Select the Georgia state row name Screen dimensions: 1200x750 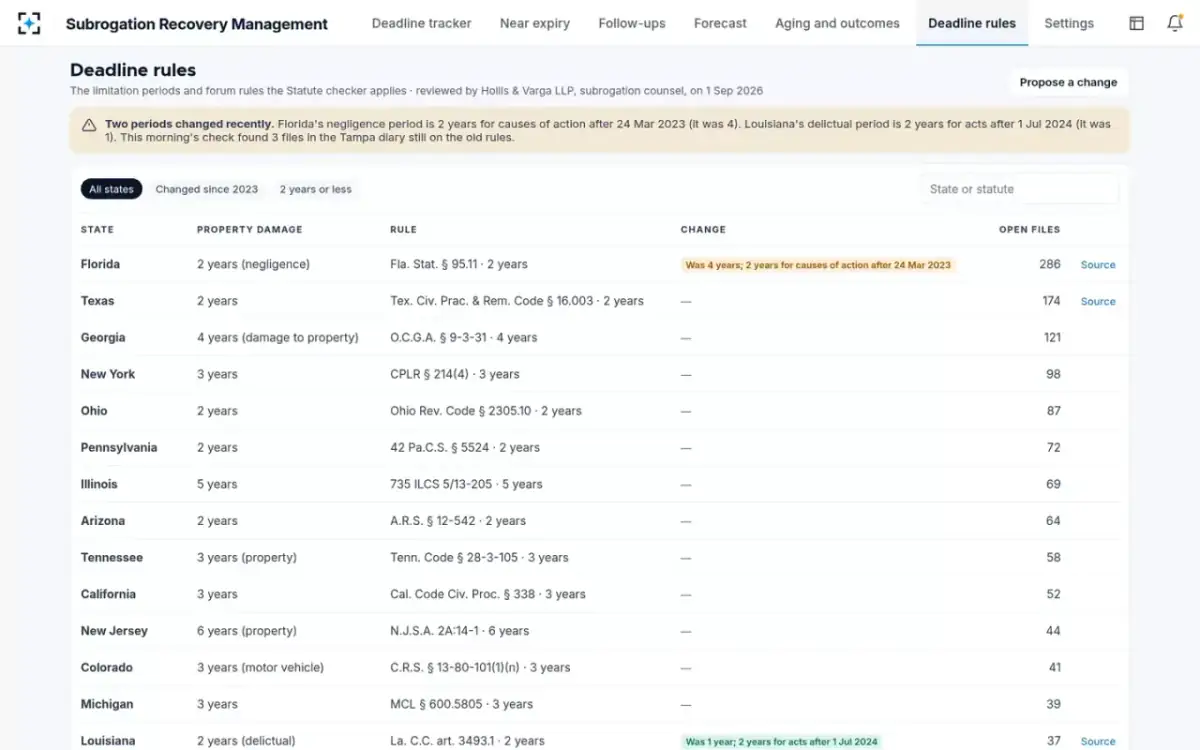(x=103, y=337)
